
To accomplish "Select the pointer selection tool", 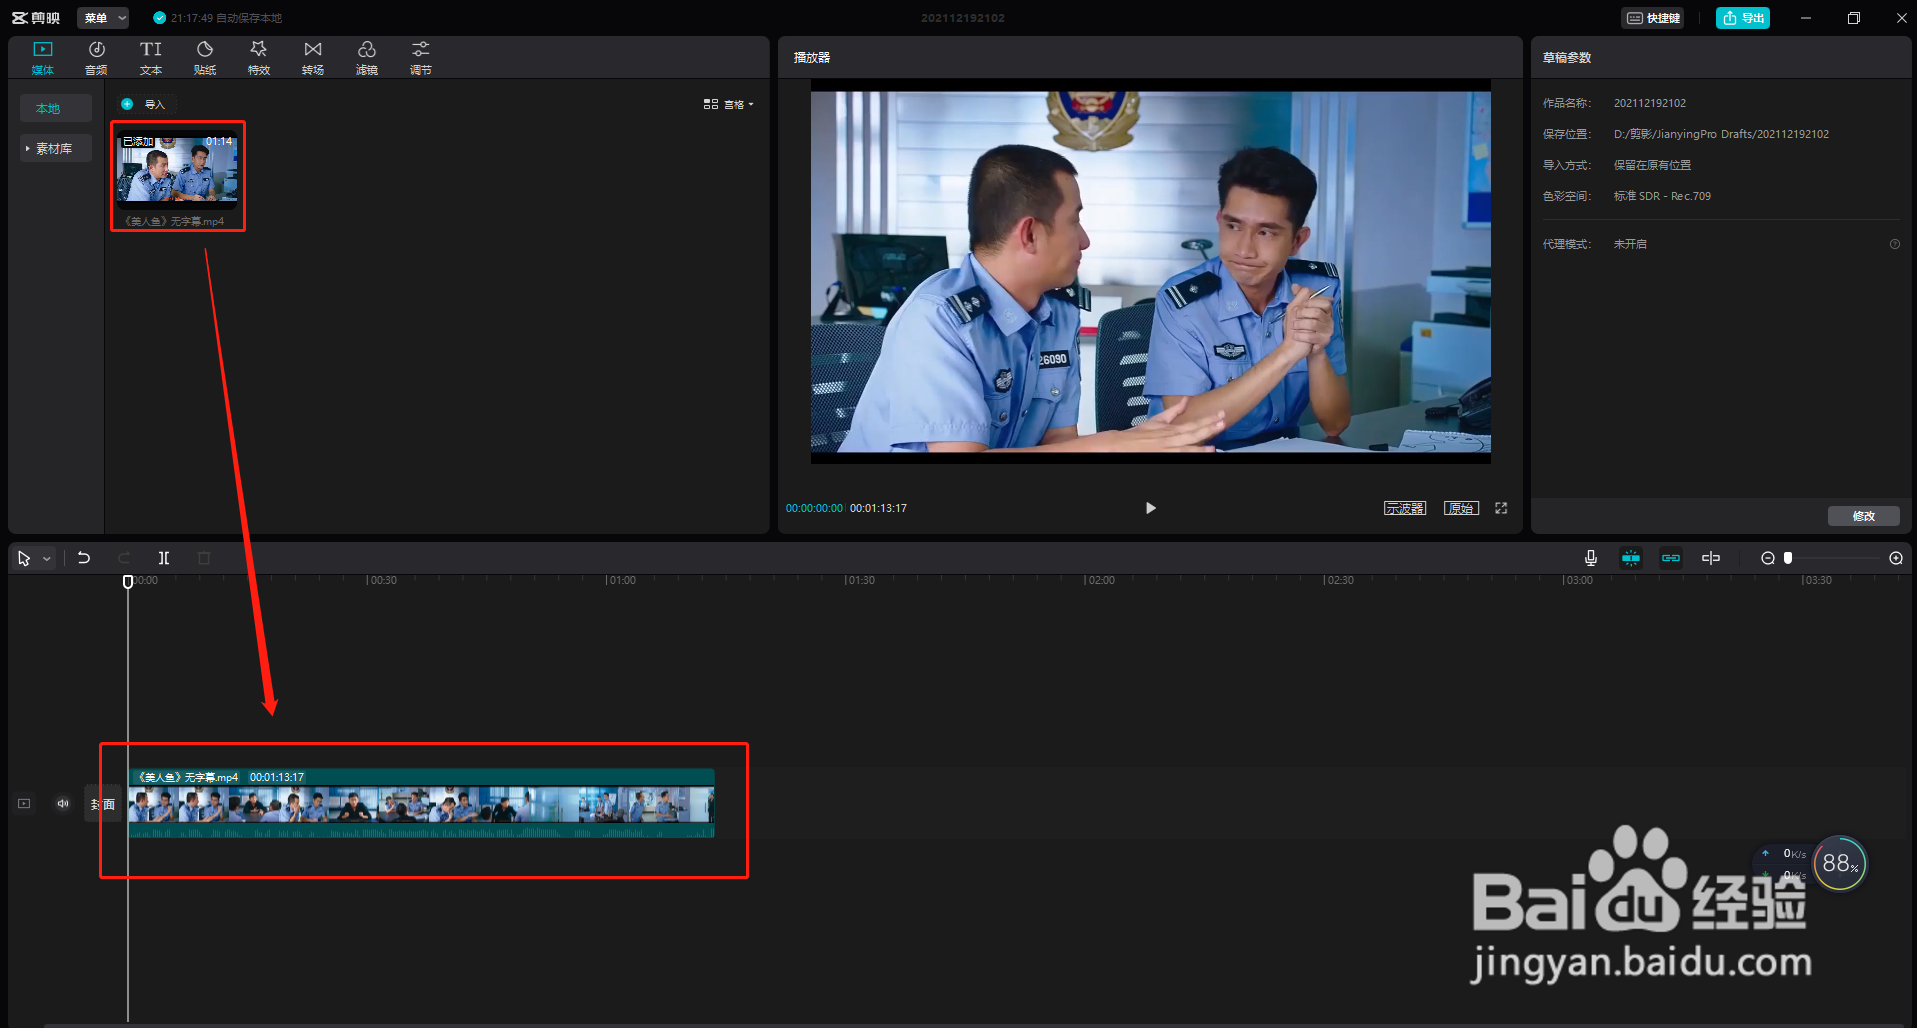I will [x=24, y=558].
